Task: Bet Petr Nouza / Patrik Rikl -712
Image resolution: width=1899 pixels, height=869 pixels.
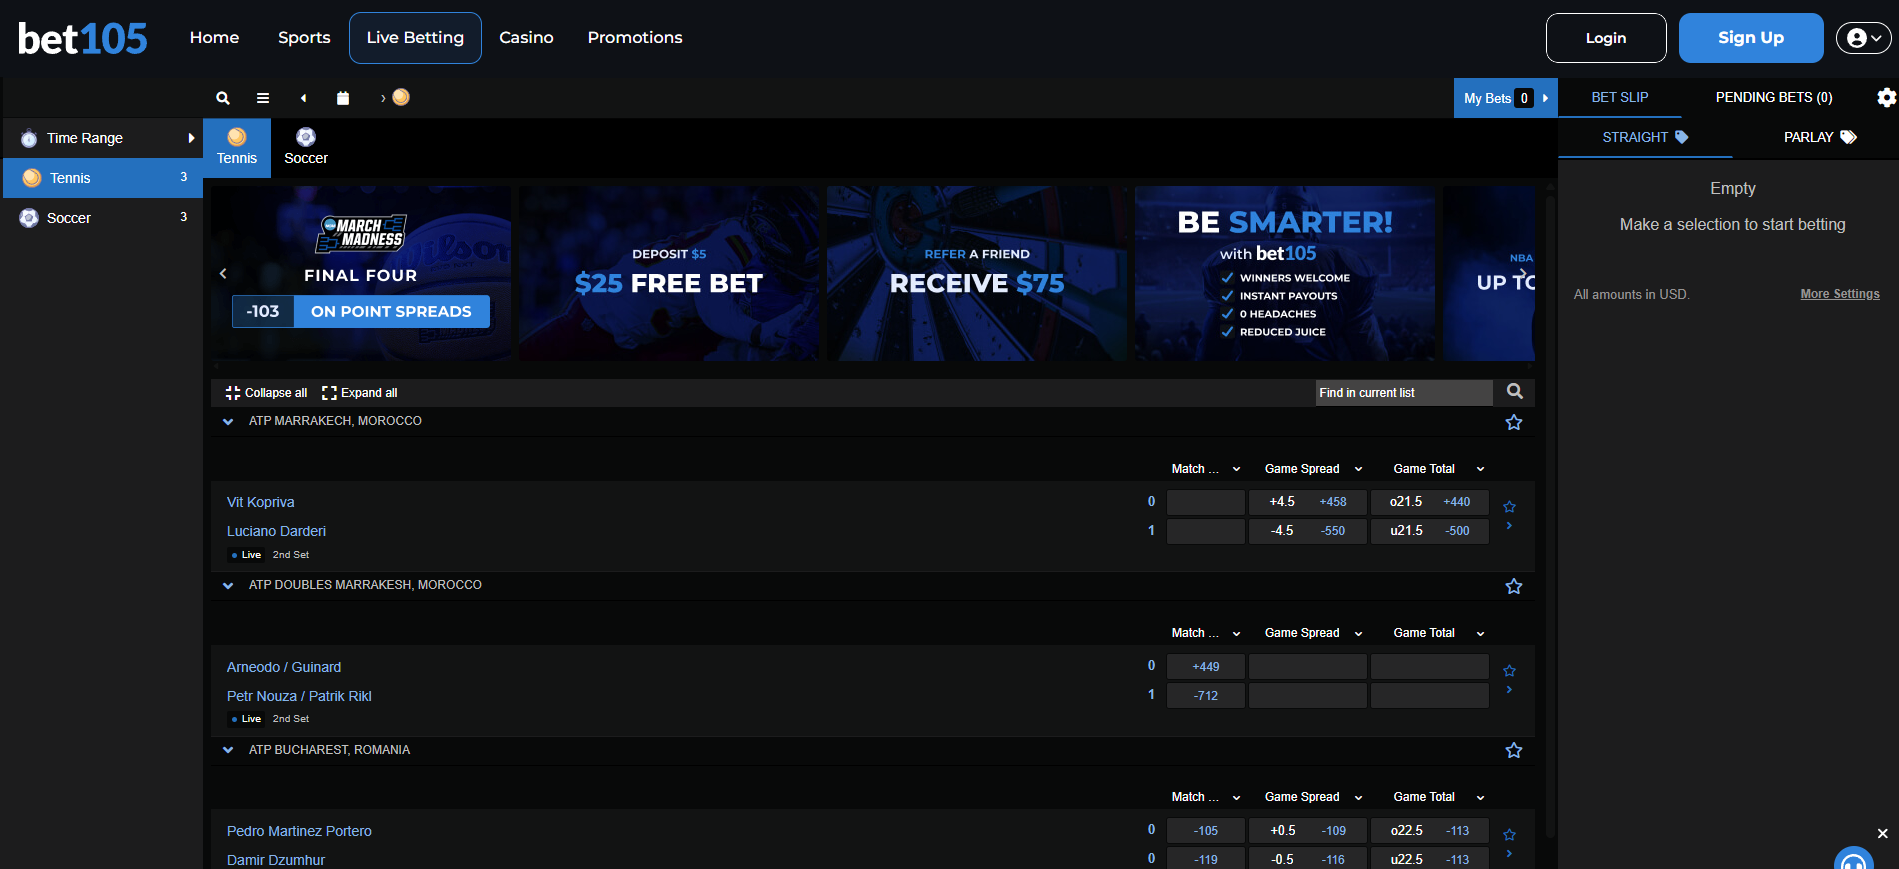Action: pos(1206,696)
